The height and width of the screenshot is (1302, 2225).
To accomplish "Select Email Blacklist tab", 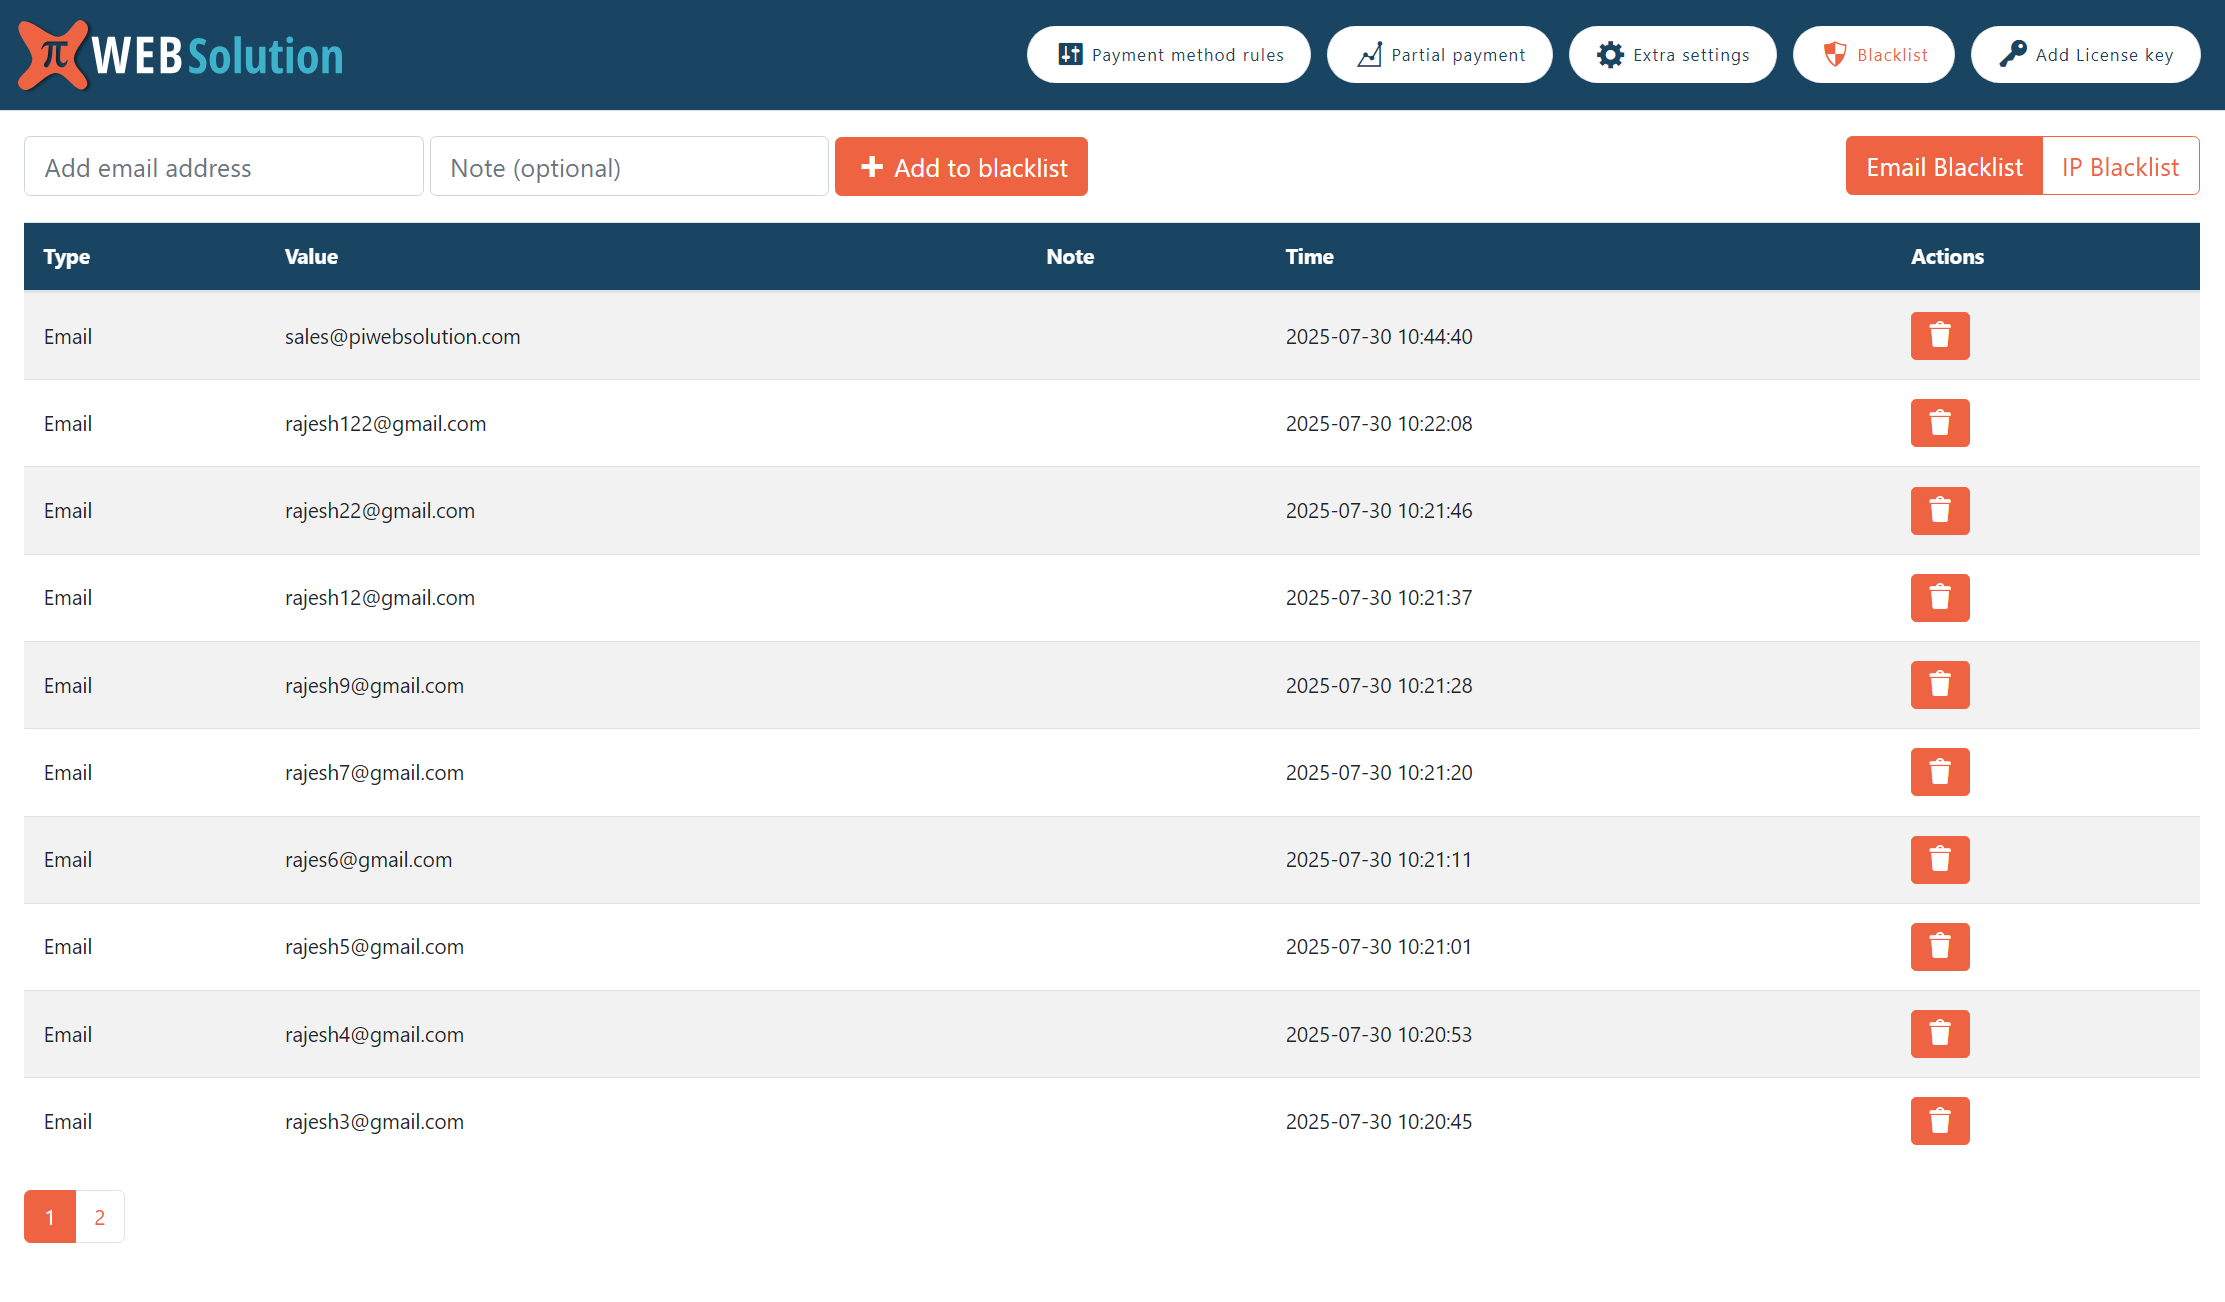I will [x=1944, y=167].
